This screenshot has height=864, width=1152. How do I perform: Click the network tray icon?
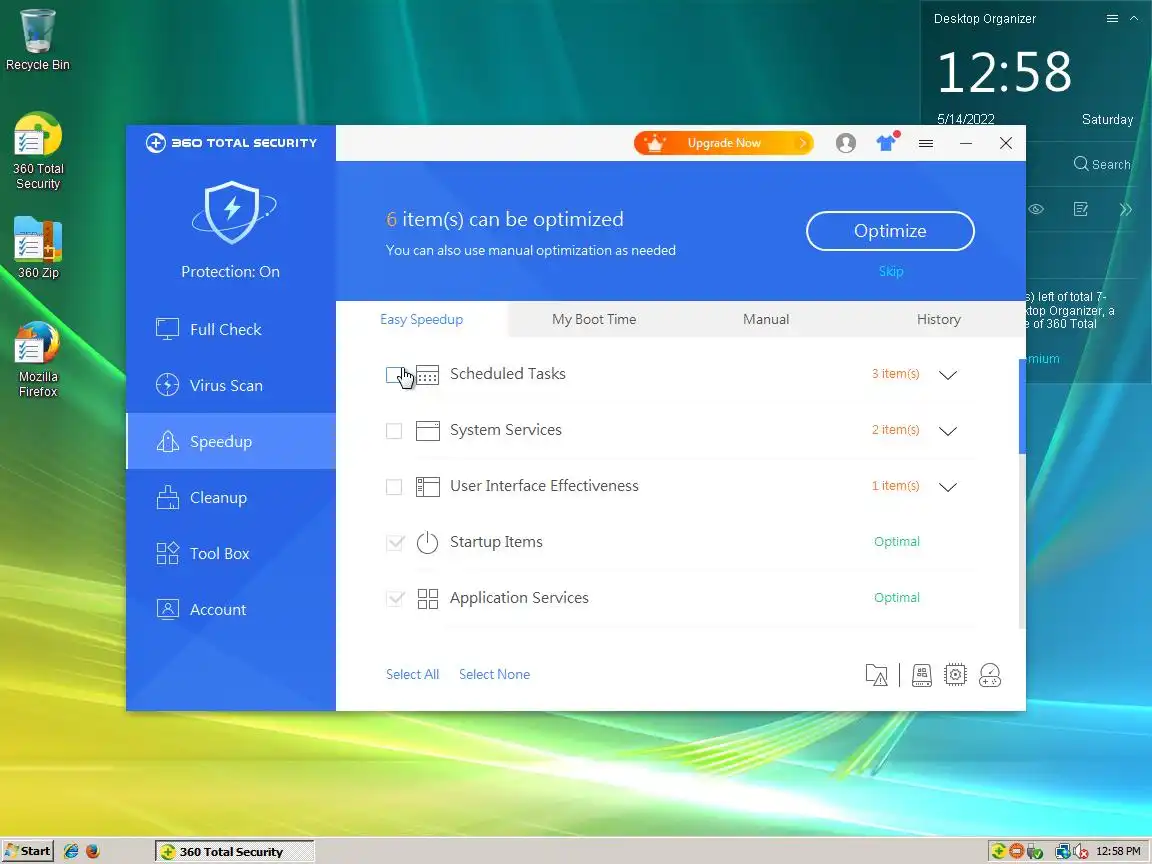coord(1062,852)
